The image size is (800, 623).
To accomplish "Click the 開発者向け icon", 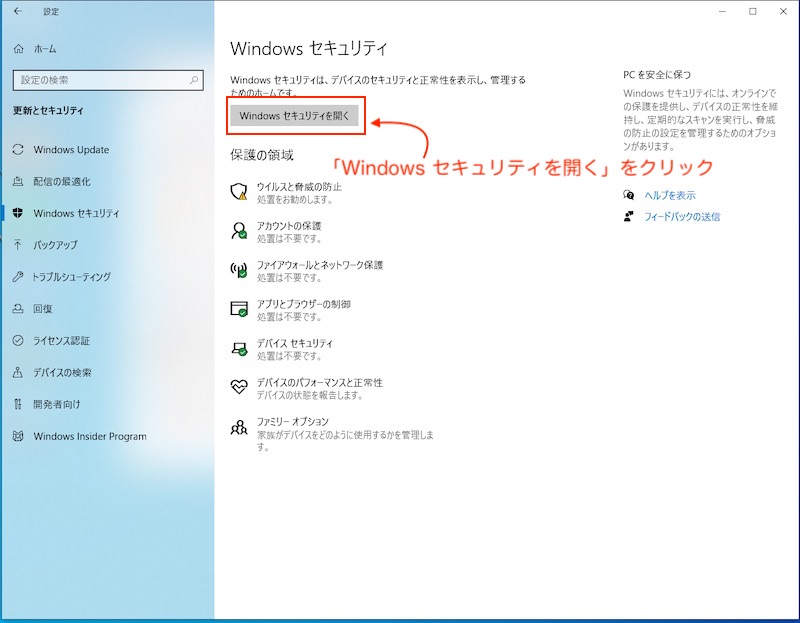I will coord(18,404).
